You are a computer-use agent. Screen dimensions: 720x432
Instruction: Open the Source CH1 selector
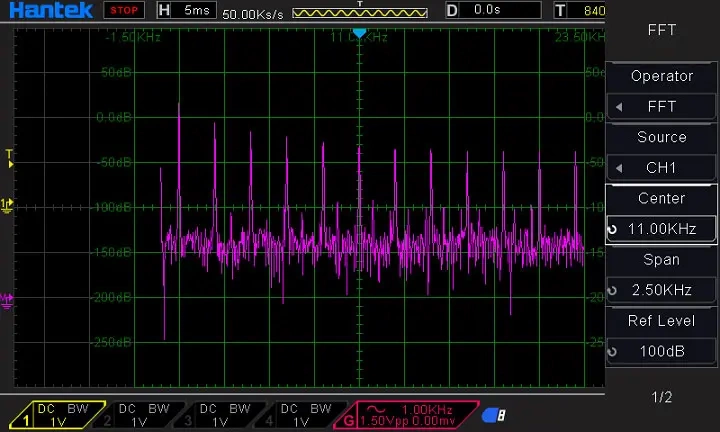pos(661,167)
